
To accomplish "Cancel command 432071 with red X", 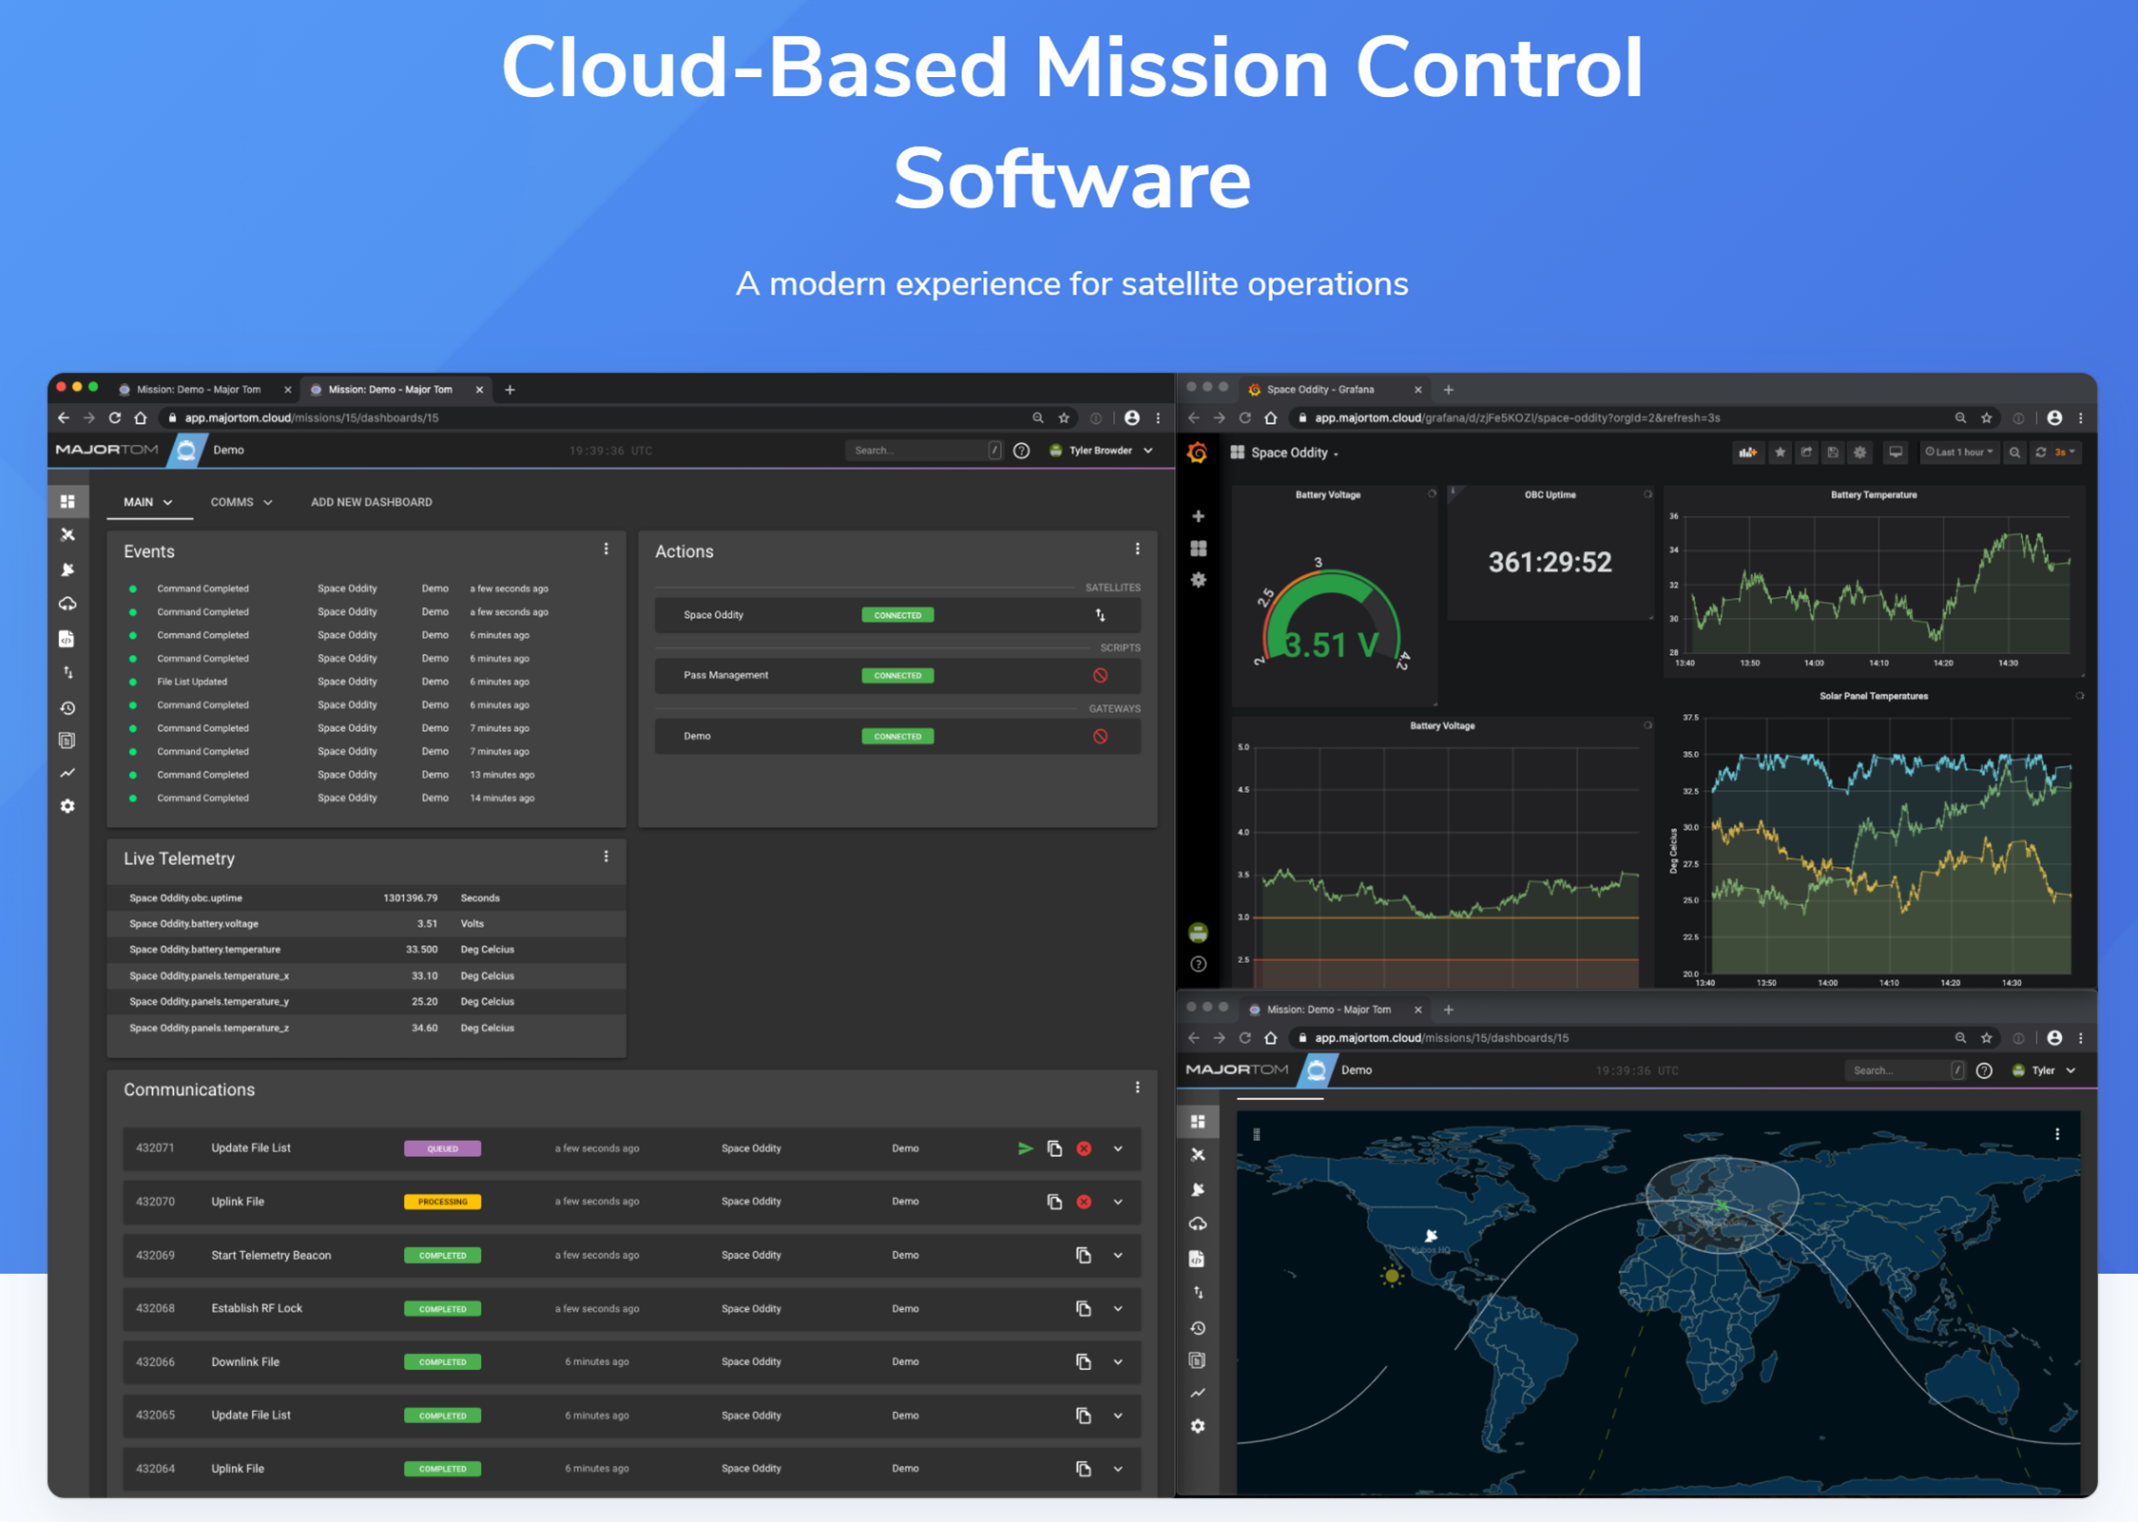I will click(x=1084, y=1149).
